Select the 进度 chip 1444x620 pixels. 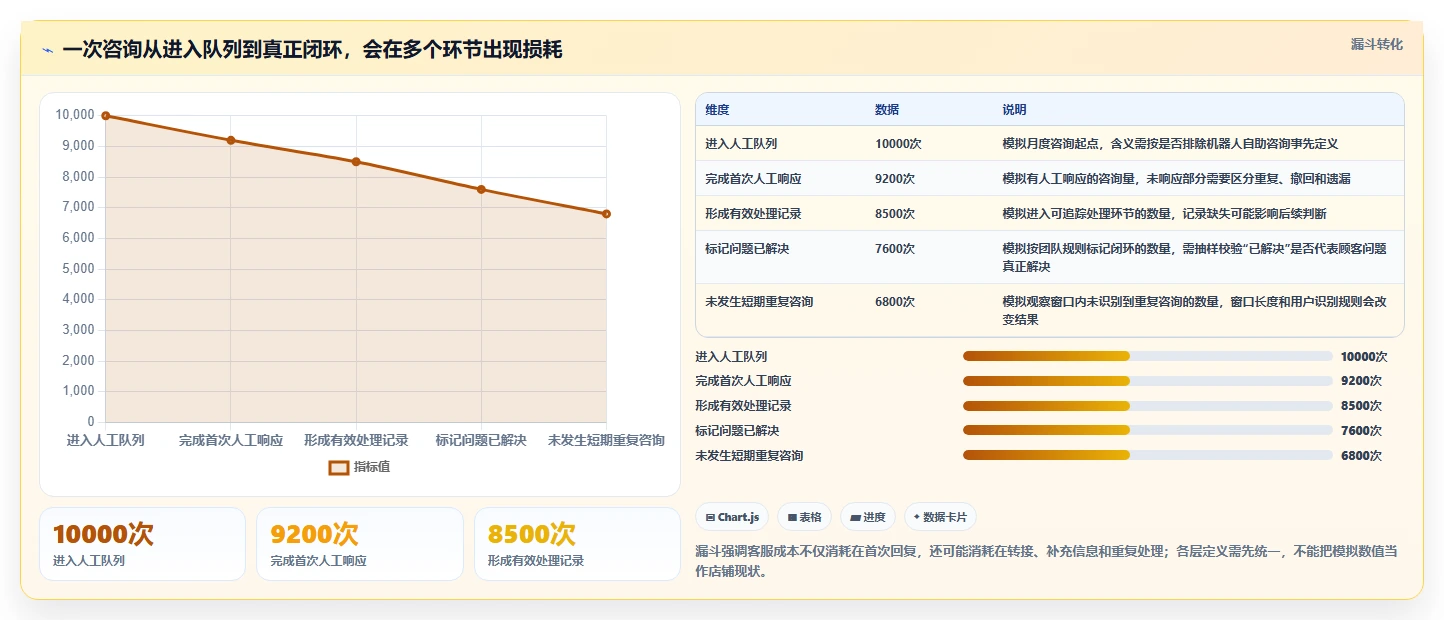tap(868, 517)
